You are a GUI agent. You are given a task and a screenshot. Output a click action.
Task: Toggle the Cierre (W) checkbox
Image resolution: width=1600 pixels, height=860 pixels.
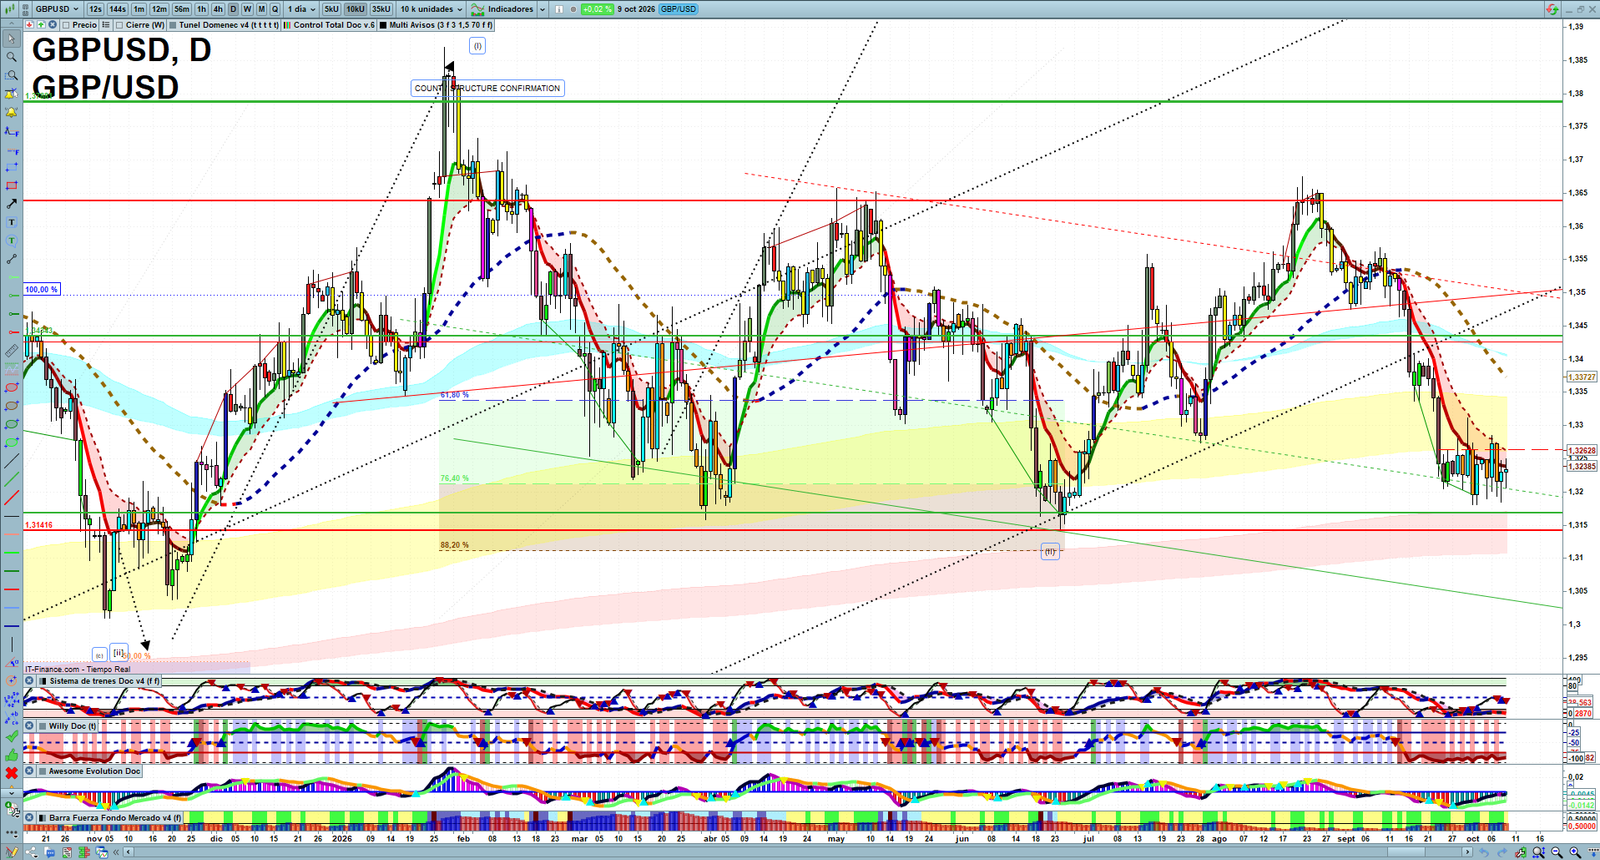coord(119,25)
